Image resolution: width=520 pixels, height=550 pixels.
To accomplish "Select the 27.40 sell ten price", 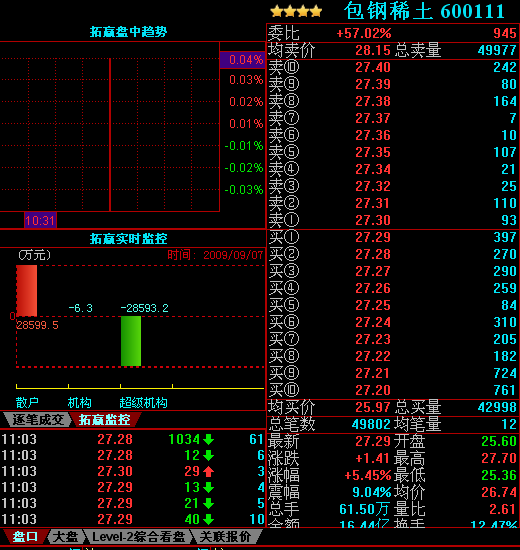I will [x=373, y=67].
